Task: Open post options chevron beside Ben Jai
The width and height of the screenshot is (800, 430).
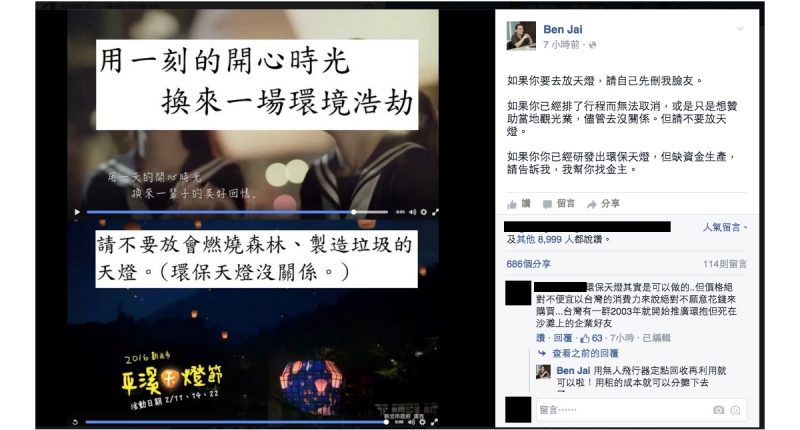Action: tap(740, 29)
